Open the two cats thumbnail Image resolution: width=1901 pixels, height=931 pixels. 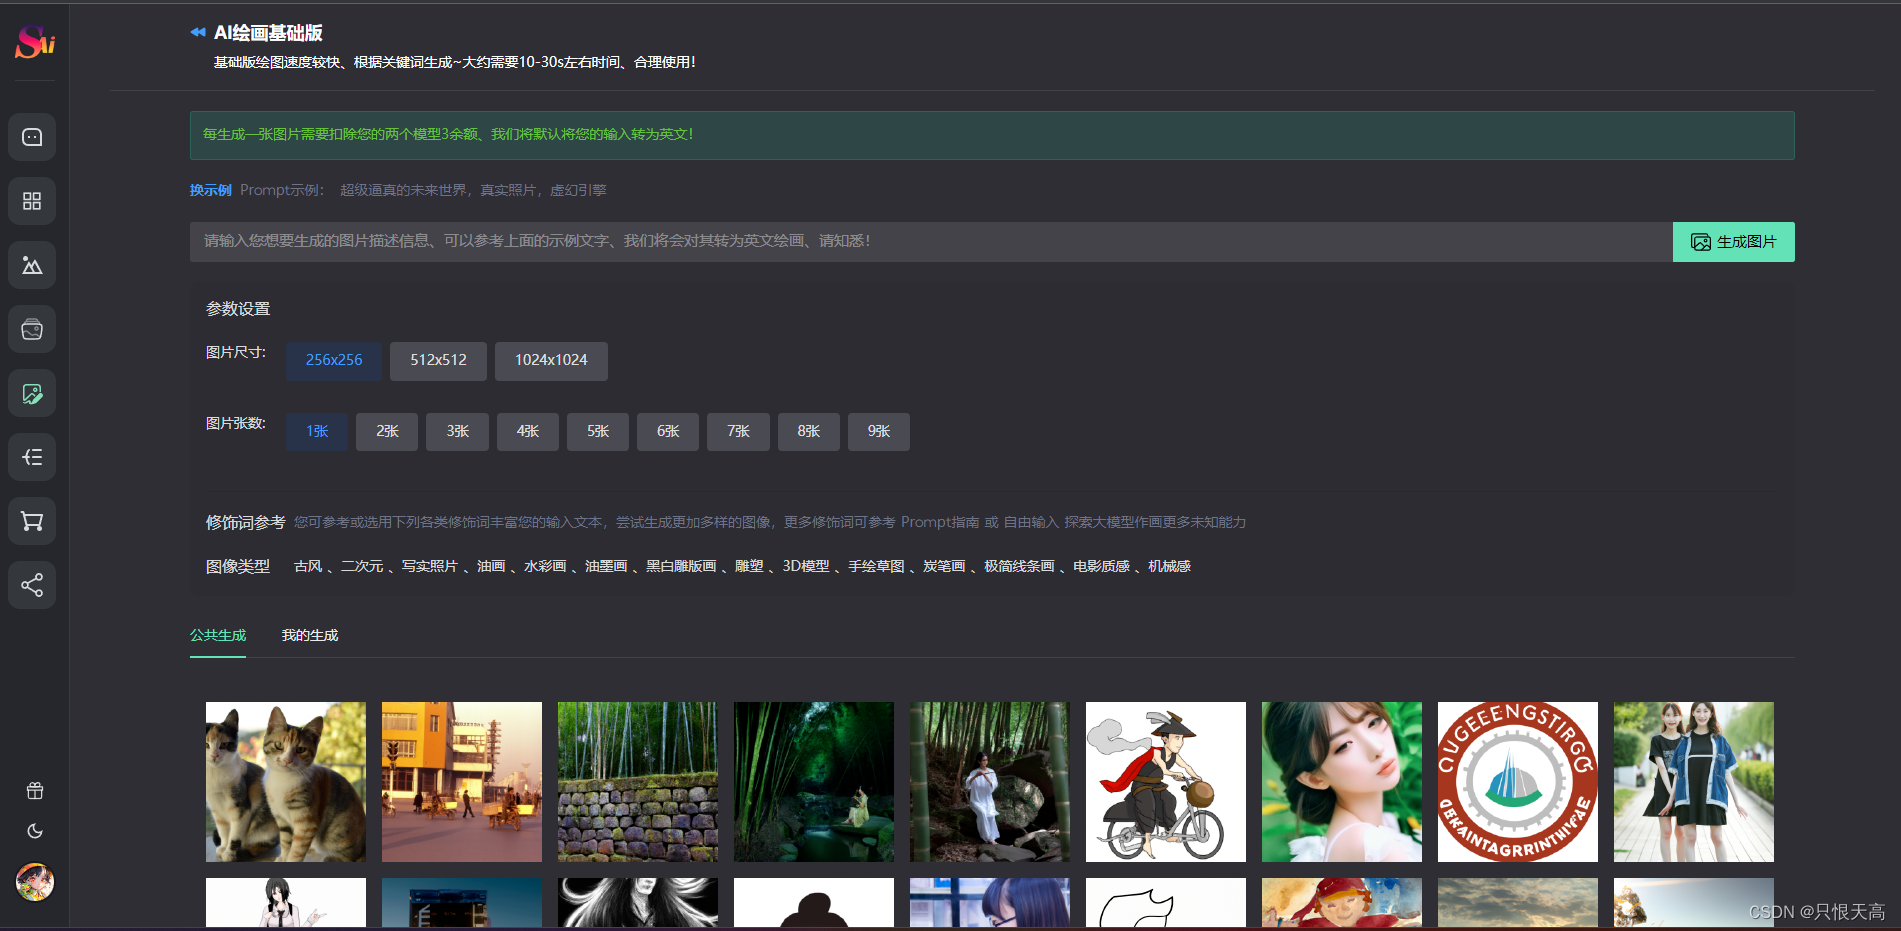[286, 782]
